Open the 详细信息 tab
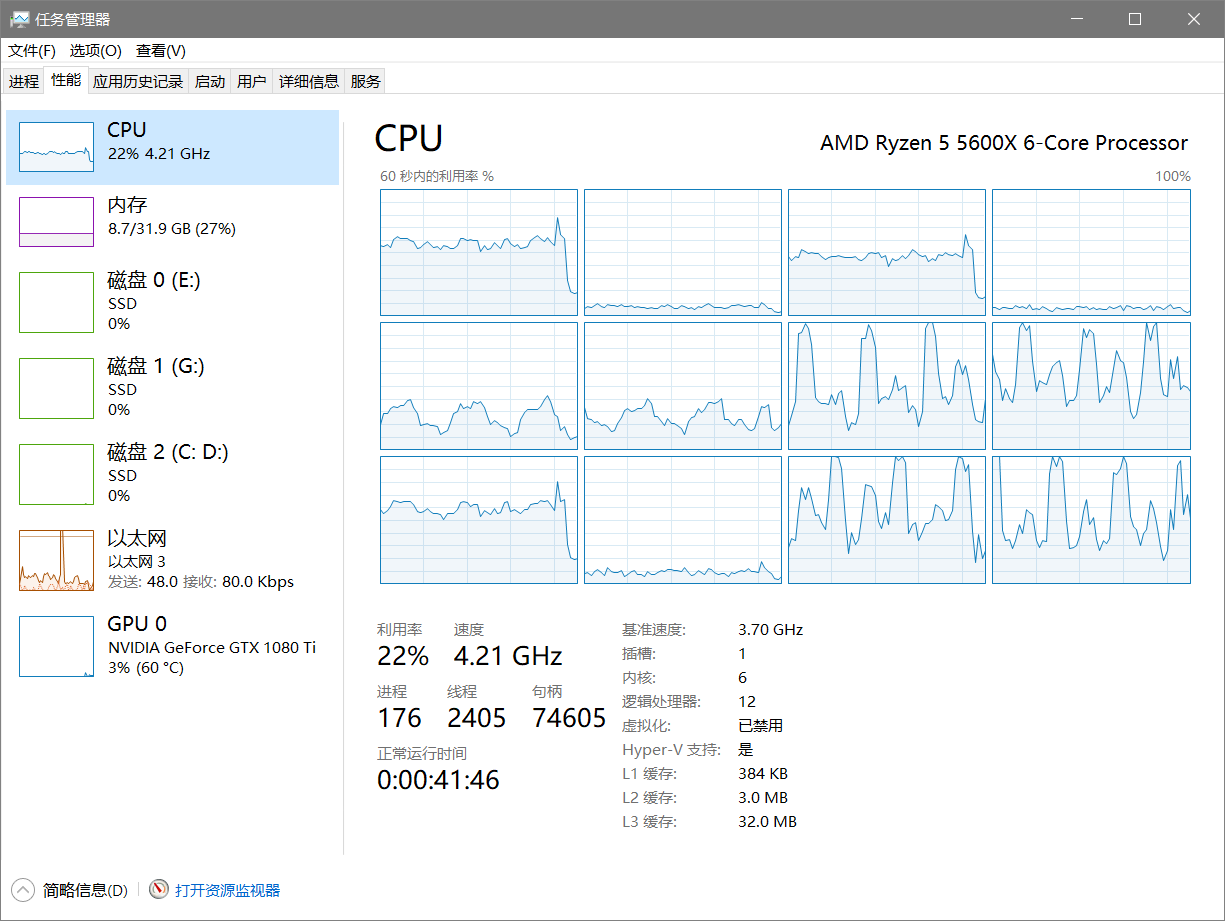 pyautogui.click(x=309, y=82)
